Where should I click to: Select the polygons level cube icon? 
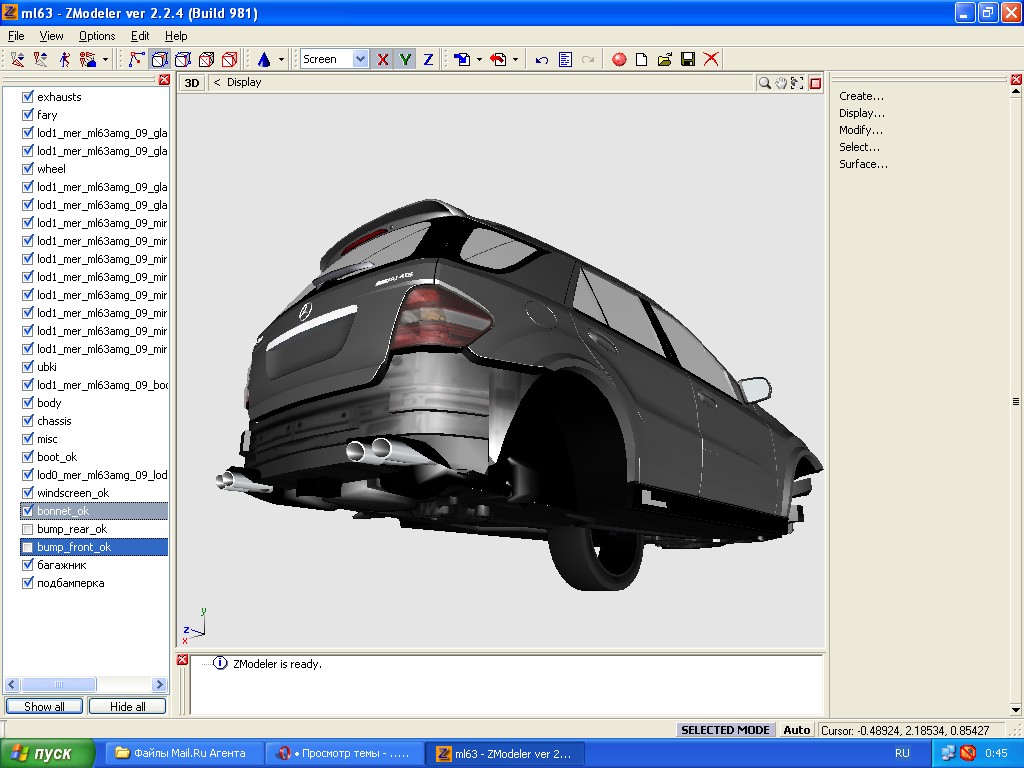click(x=183, y=59)
